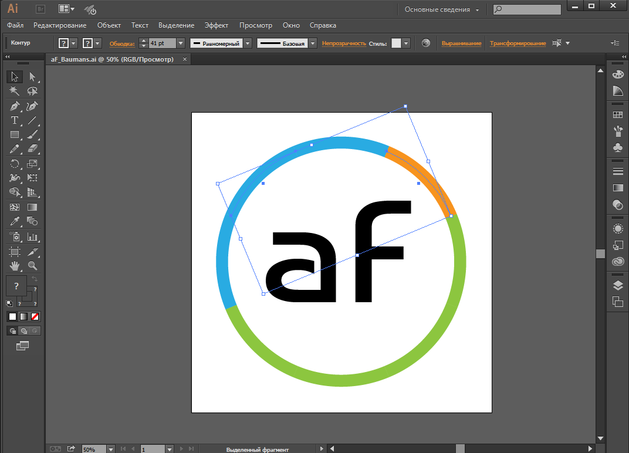
Task: Choose the Mesh tool
Action: click(x=14, y=207)
